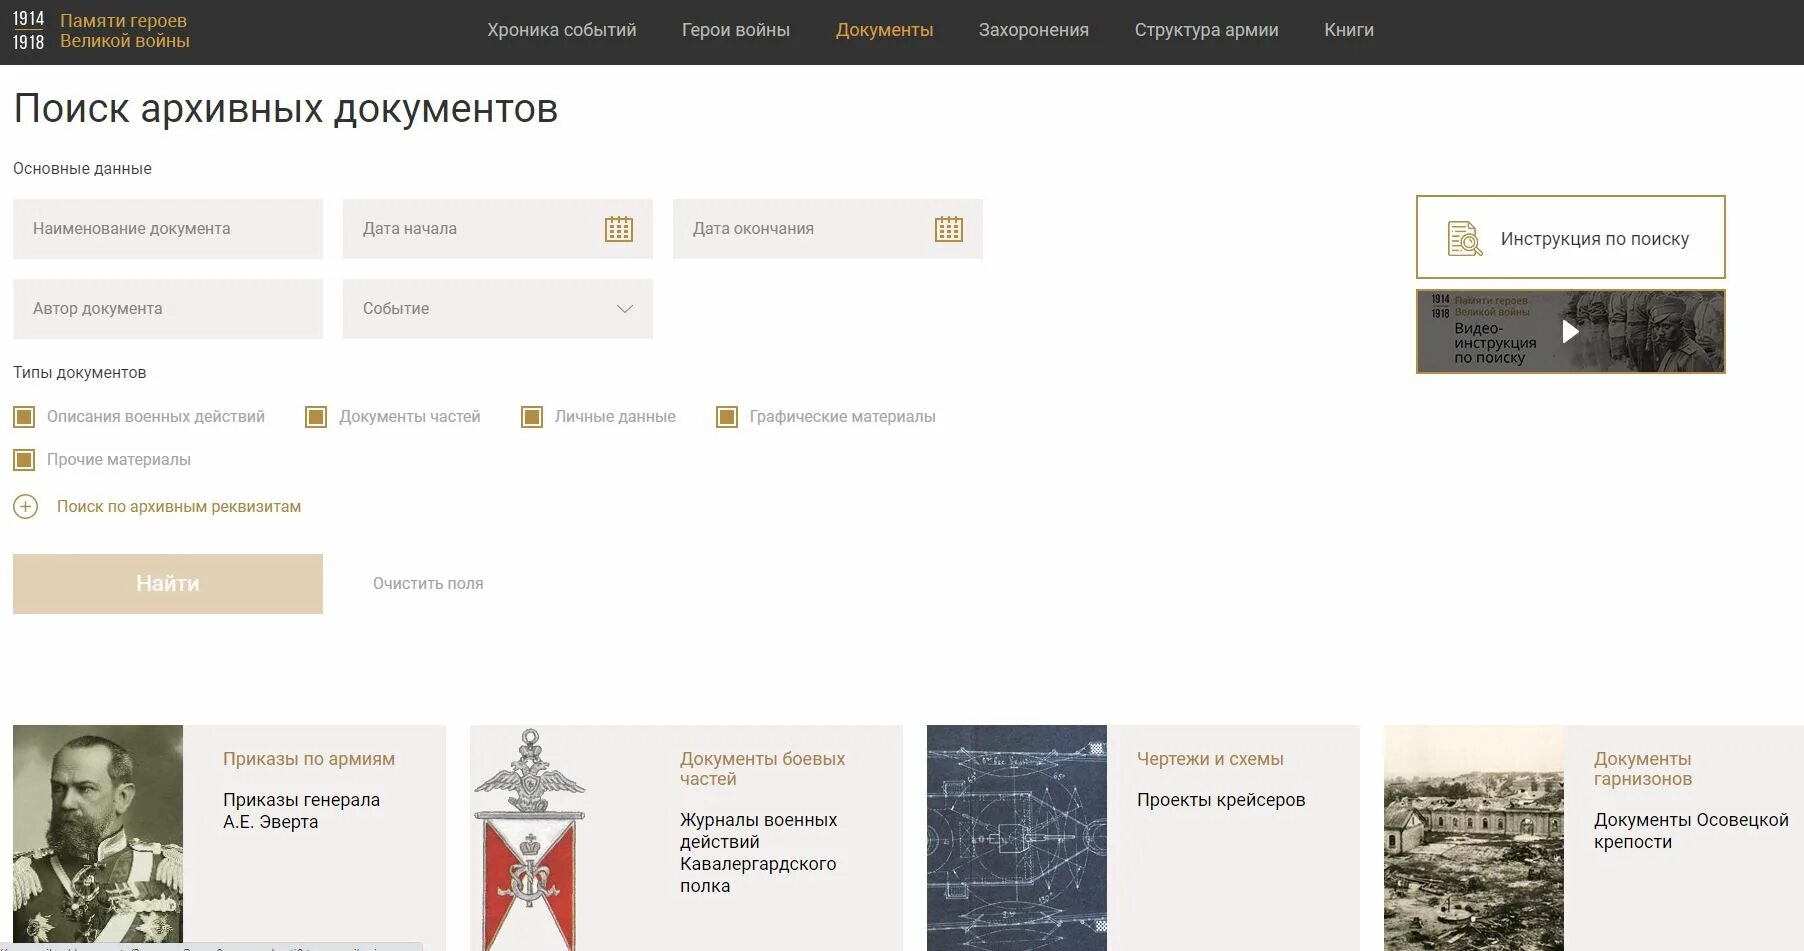The height and width of the screenshot is (951, 1804).
Task: Expand 'Поиск по архивным реквизитам' section
Action: [179, 507]
